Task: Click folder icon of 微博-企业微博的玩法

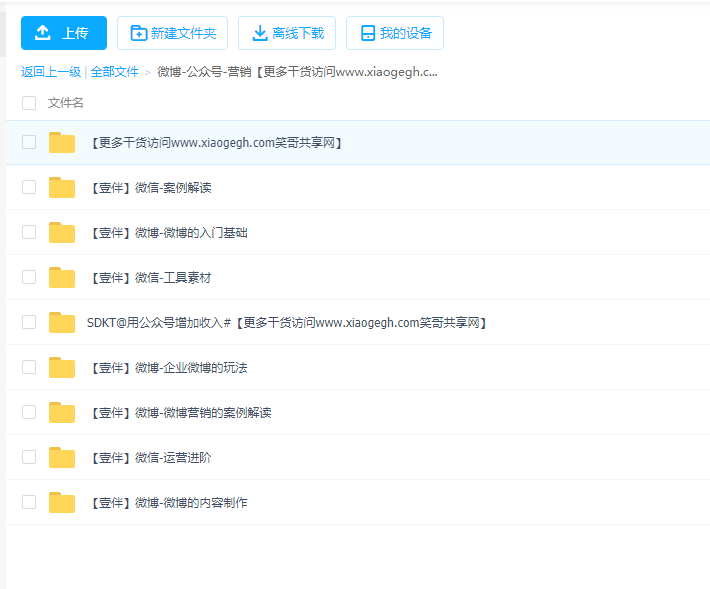Action: coord(62,367)
